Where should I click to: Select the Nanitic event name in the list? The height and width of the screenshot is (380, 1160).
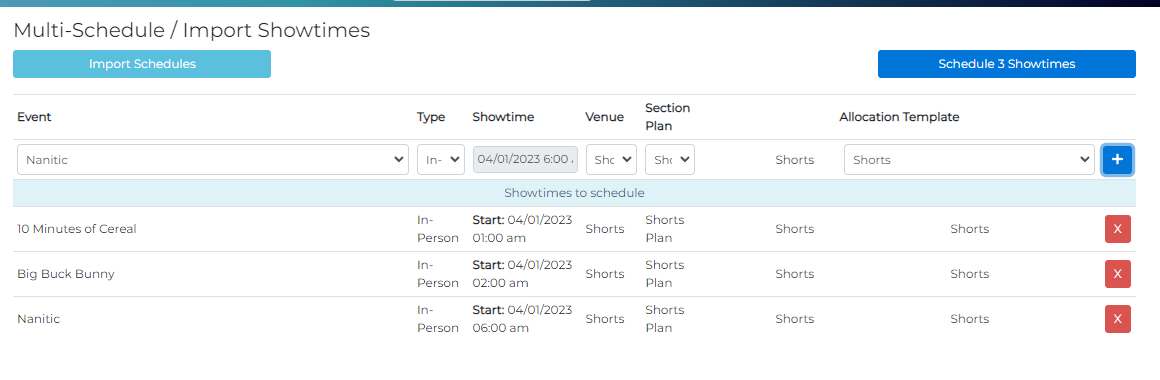coord(38,319)
